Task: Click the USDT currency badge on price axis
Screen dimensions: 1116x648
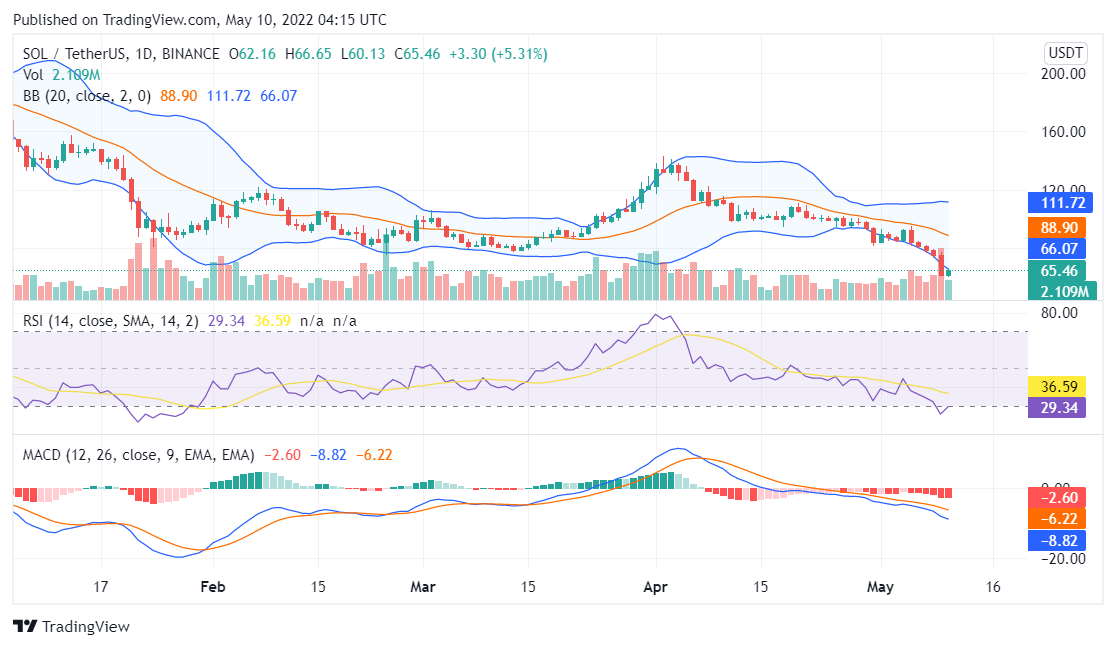Action: [1064, 53]
